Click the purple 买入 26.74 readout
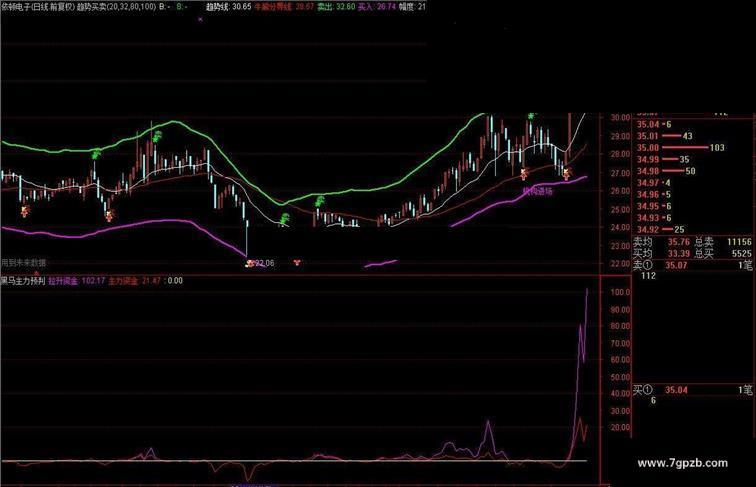 [377, 7]
